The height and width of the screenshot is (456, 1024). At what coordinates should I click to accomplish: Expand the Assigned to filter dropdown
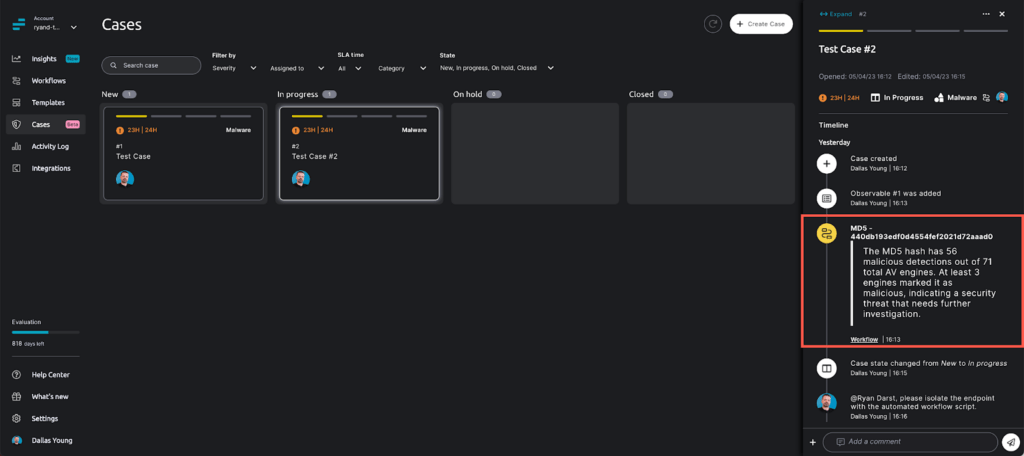pos(297,68)
